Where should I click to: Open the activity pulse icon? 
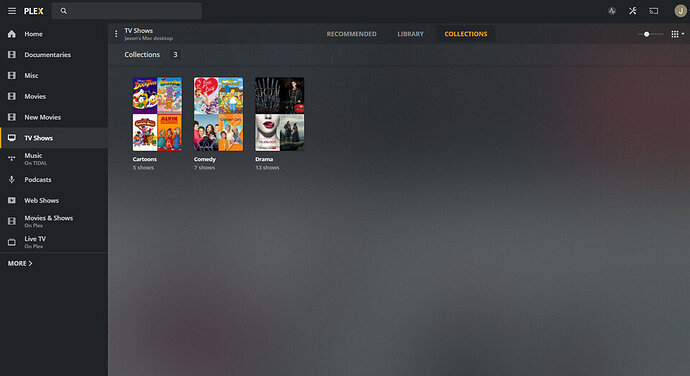pos(612,11)
